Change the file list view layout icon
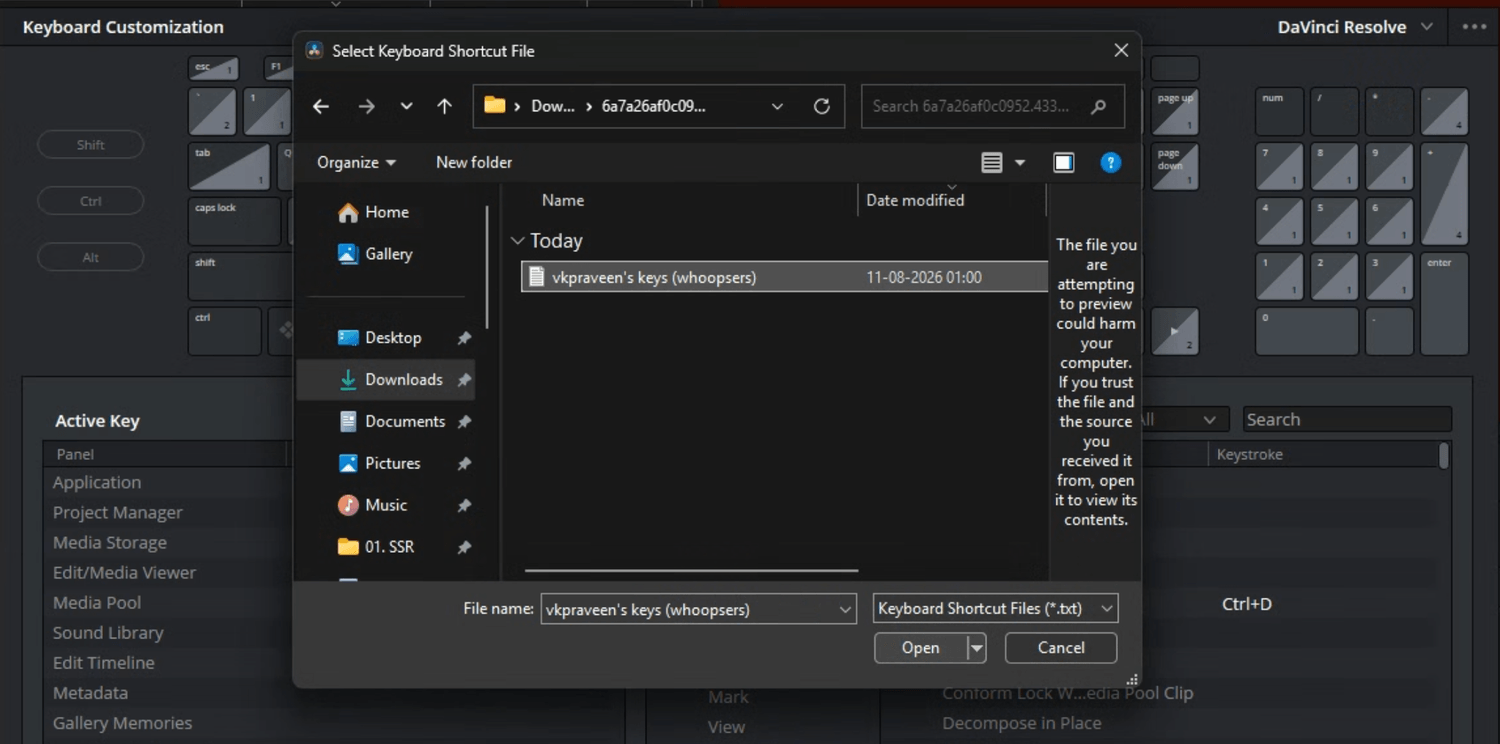The image size is (1500, 744). point(991,162)
